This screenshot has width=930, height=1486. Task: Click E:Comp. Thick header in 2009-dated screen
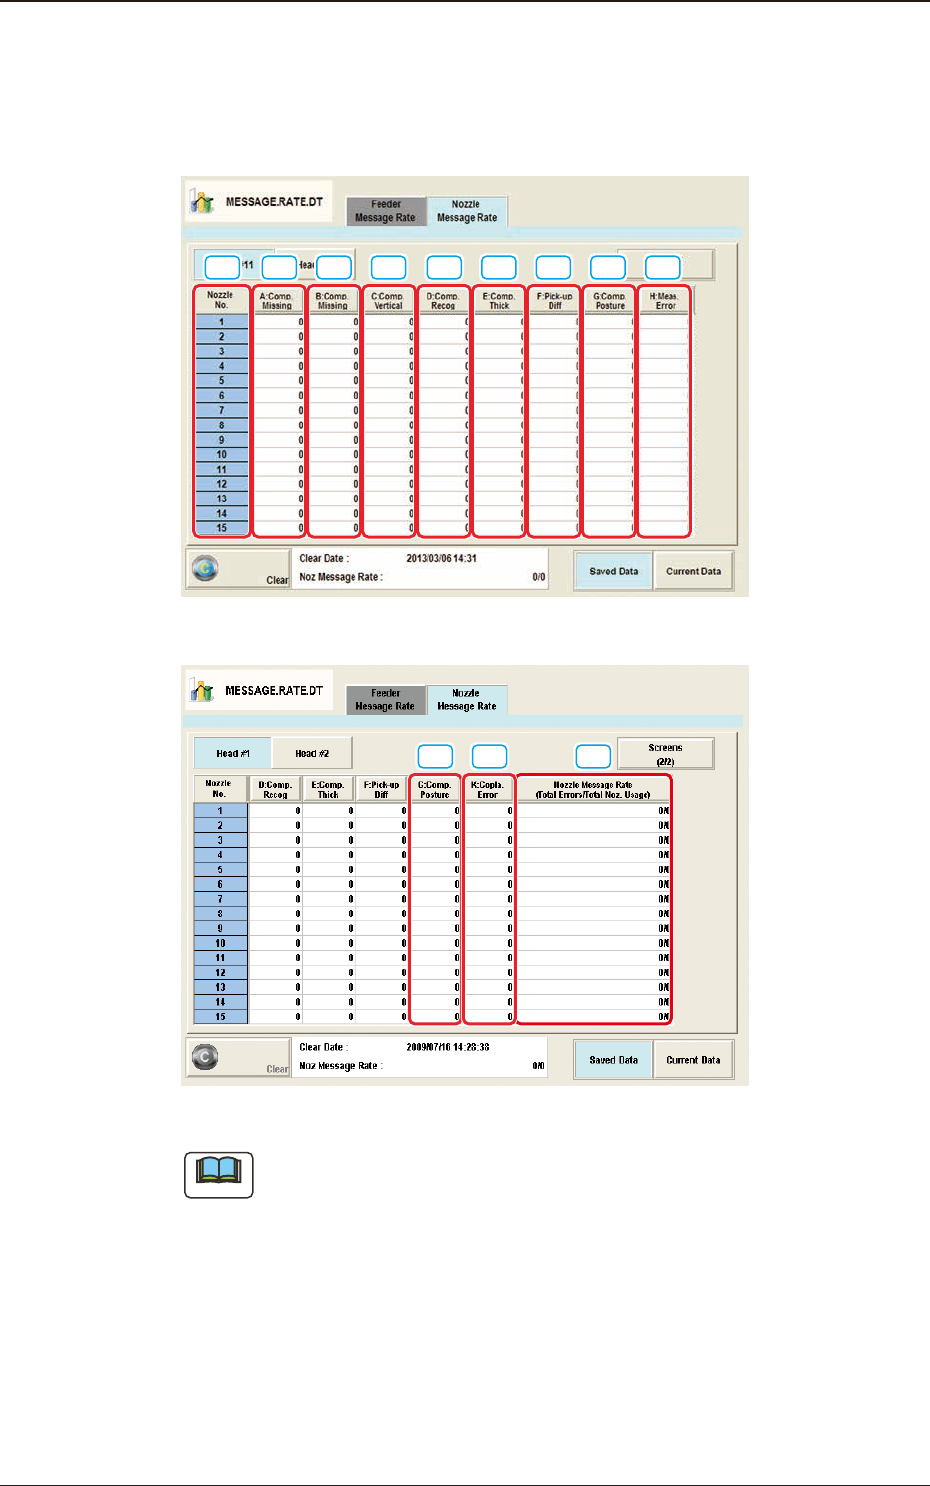pos(328,790)
